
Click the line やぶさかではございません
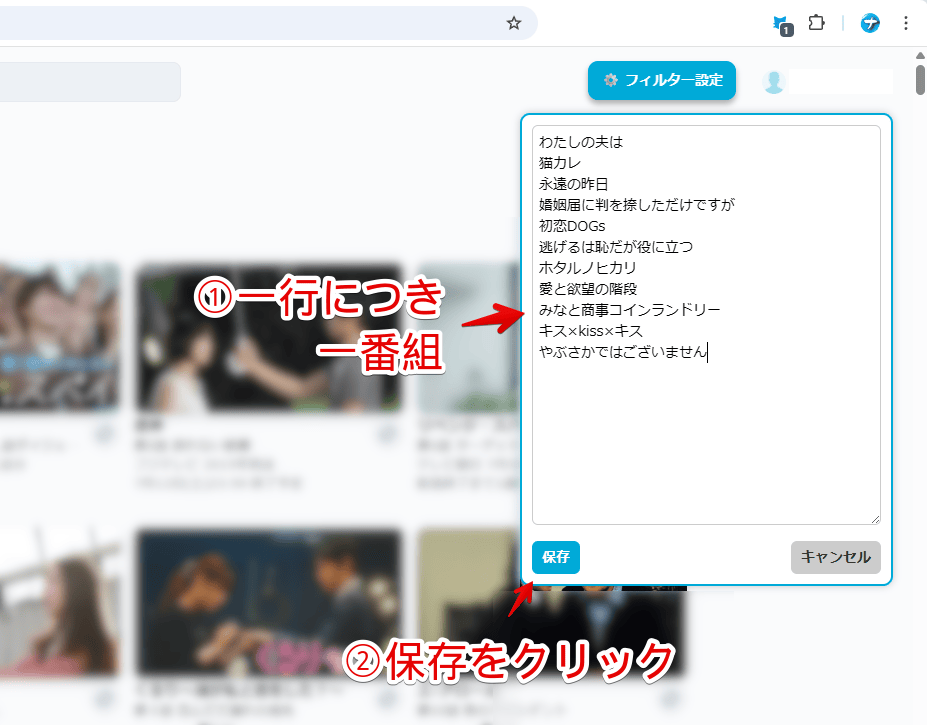click(623, 352)
